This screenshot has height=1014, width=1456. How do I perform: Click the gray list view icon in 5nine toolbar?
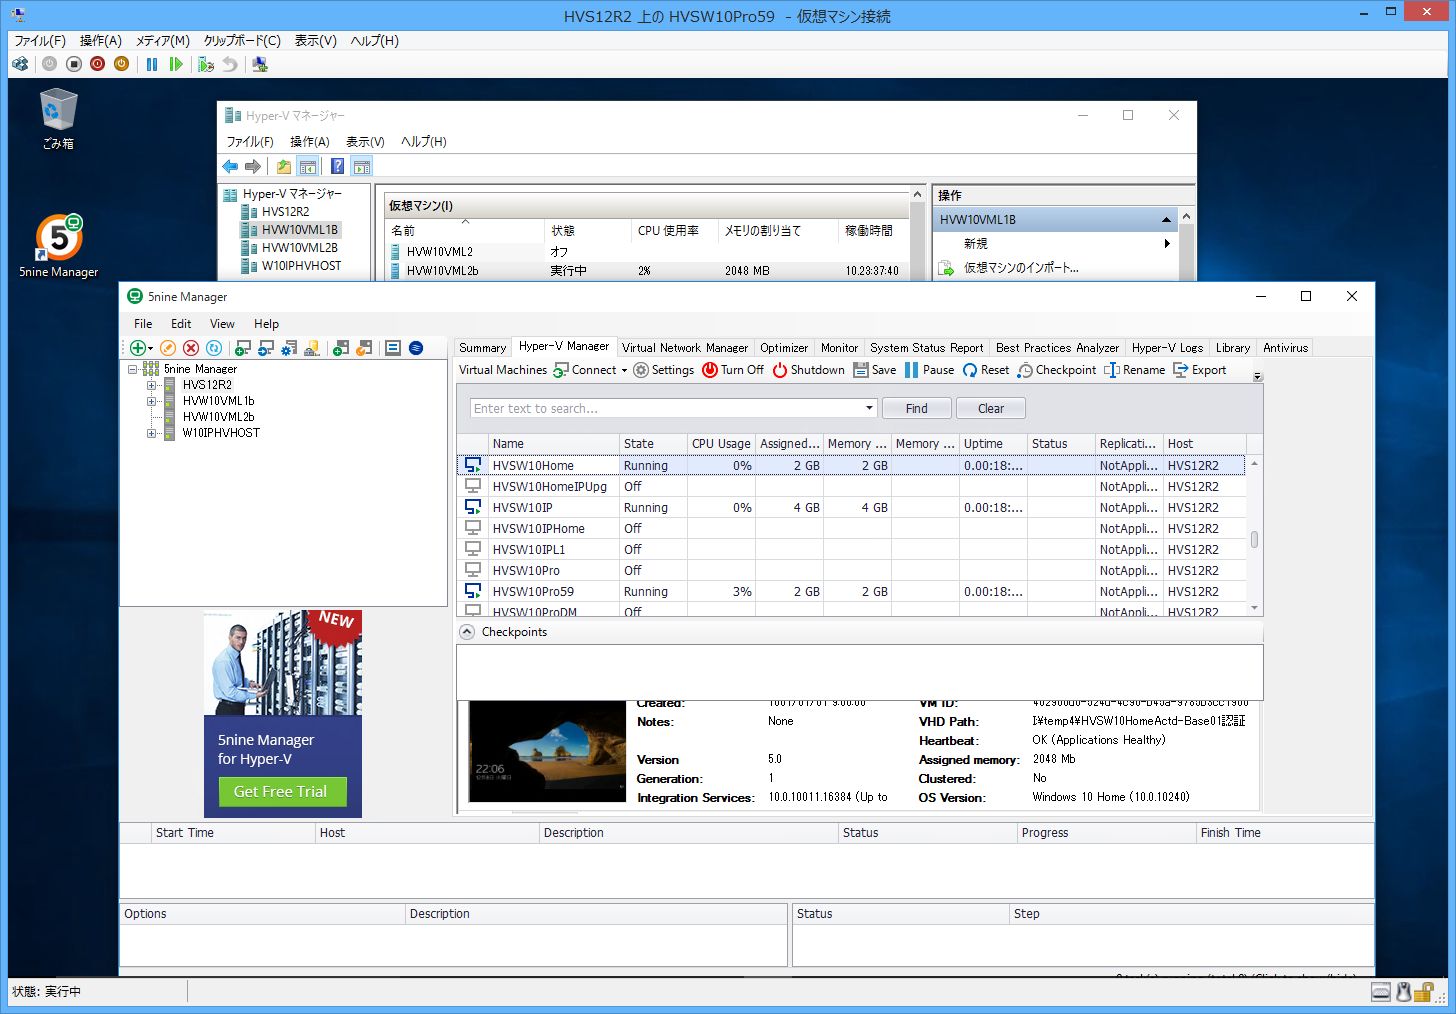393,348
